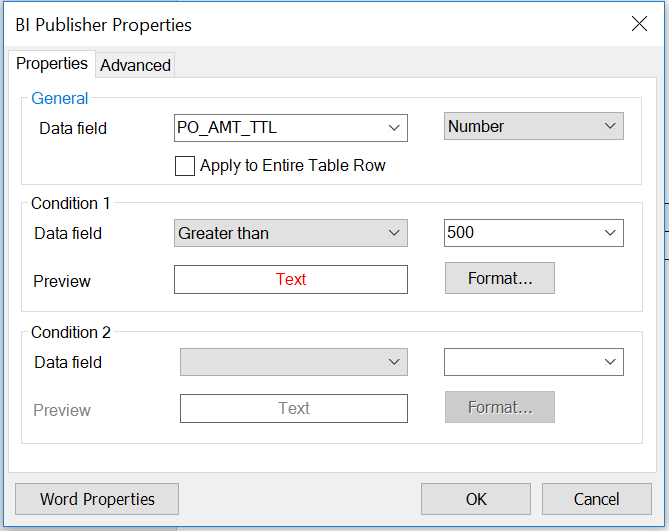The image size is (669, 531).
Task: Open the empty value dropdown in Condition 2
Action: (534, 362)
